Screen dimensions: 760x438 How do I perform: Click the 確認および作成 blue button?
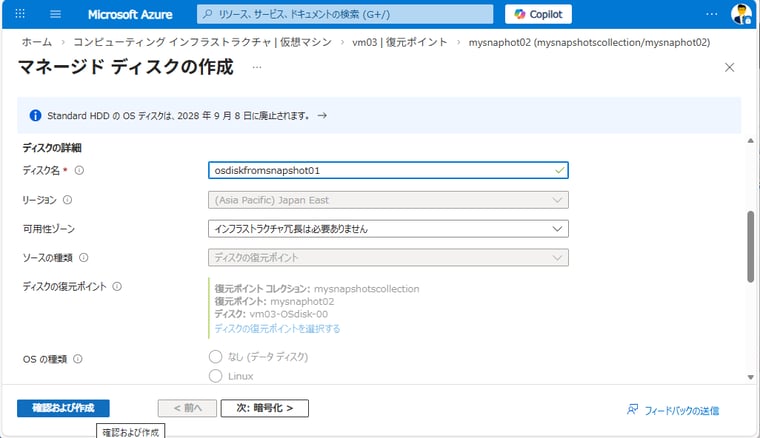tap(63, 408)
